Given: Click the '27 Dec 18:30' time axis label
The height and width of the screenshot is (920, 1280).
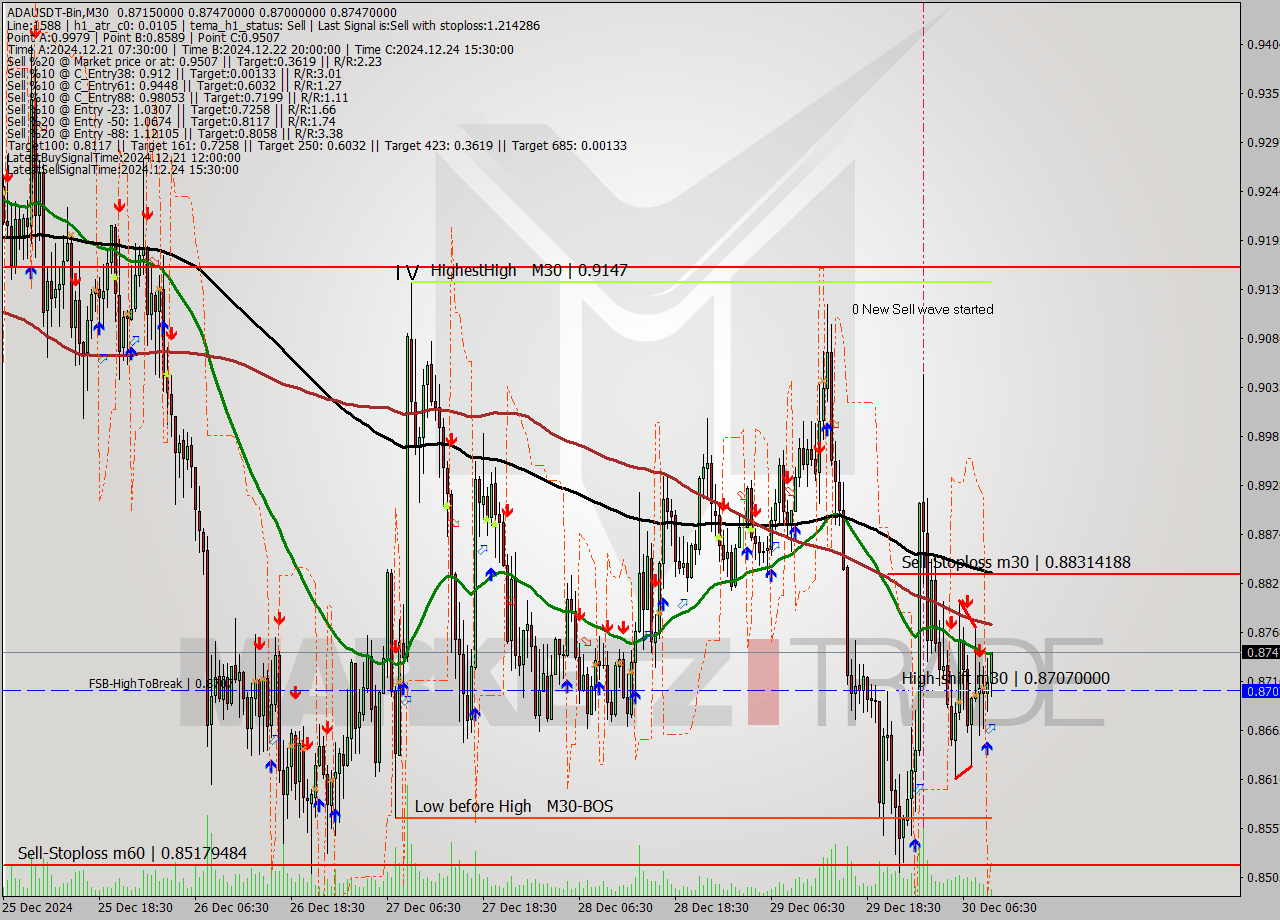Looking at the screenshot, I should coord(519,908).
